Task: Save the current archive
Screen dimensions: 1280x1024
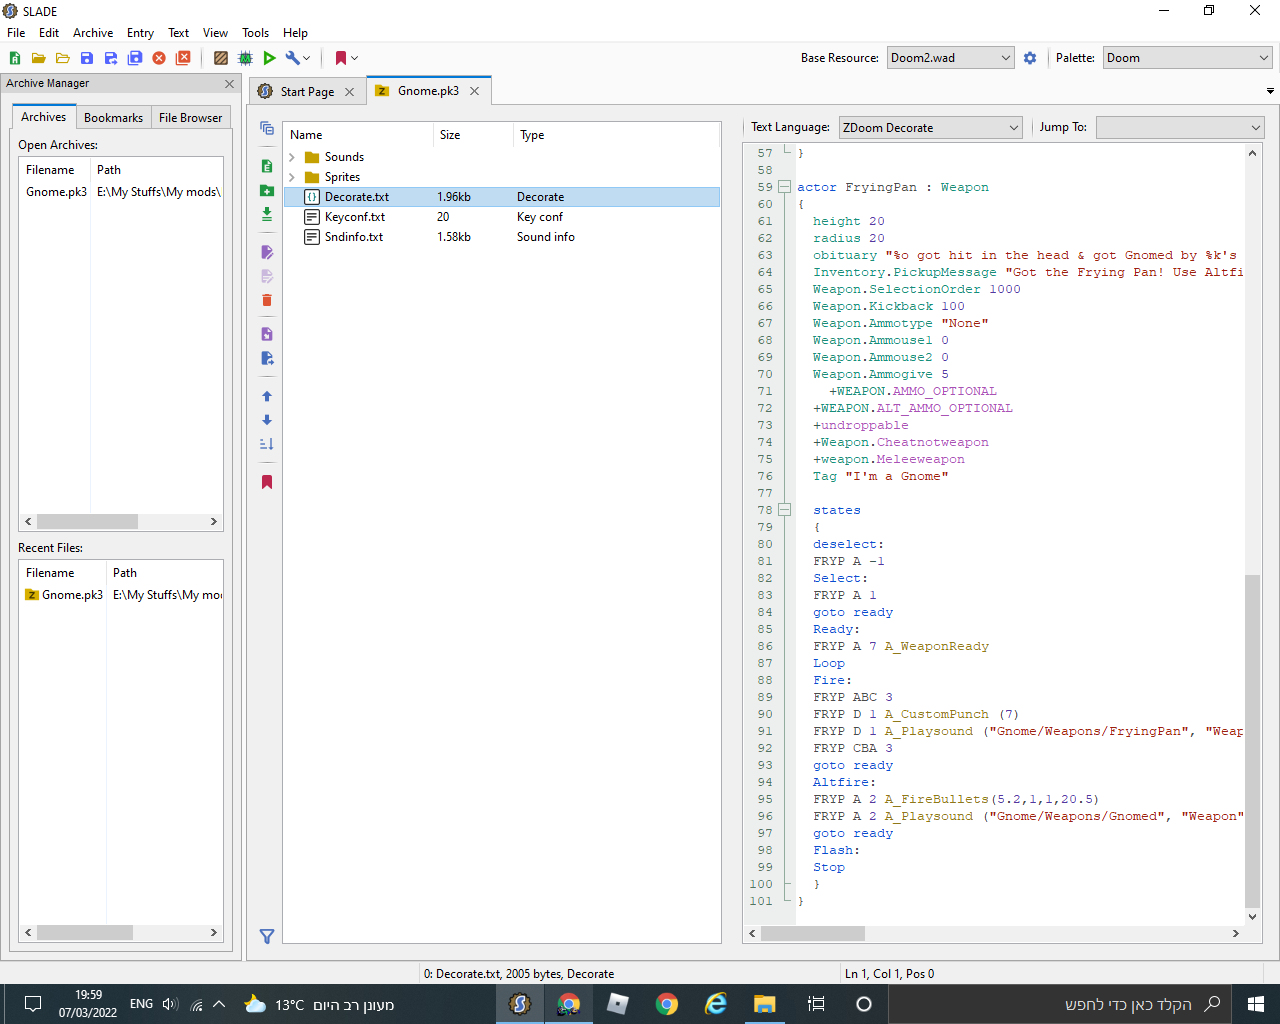Action: click(x=87, y=58)
